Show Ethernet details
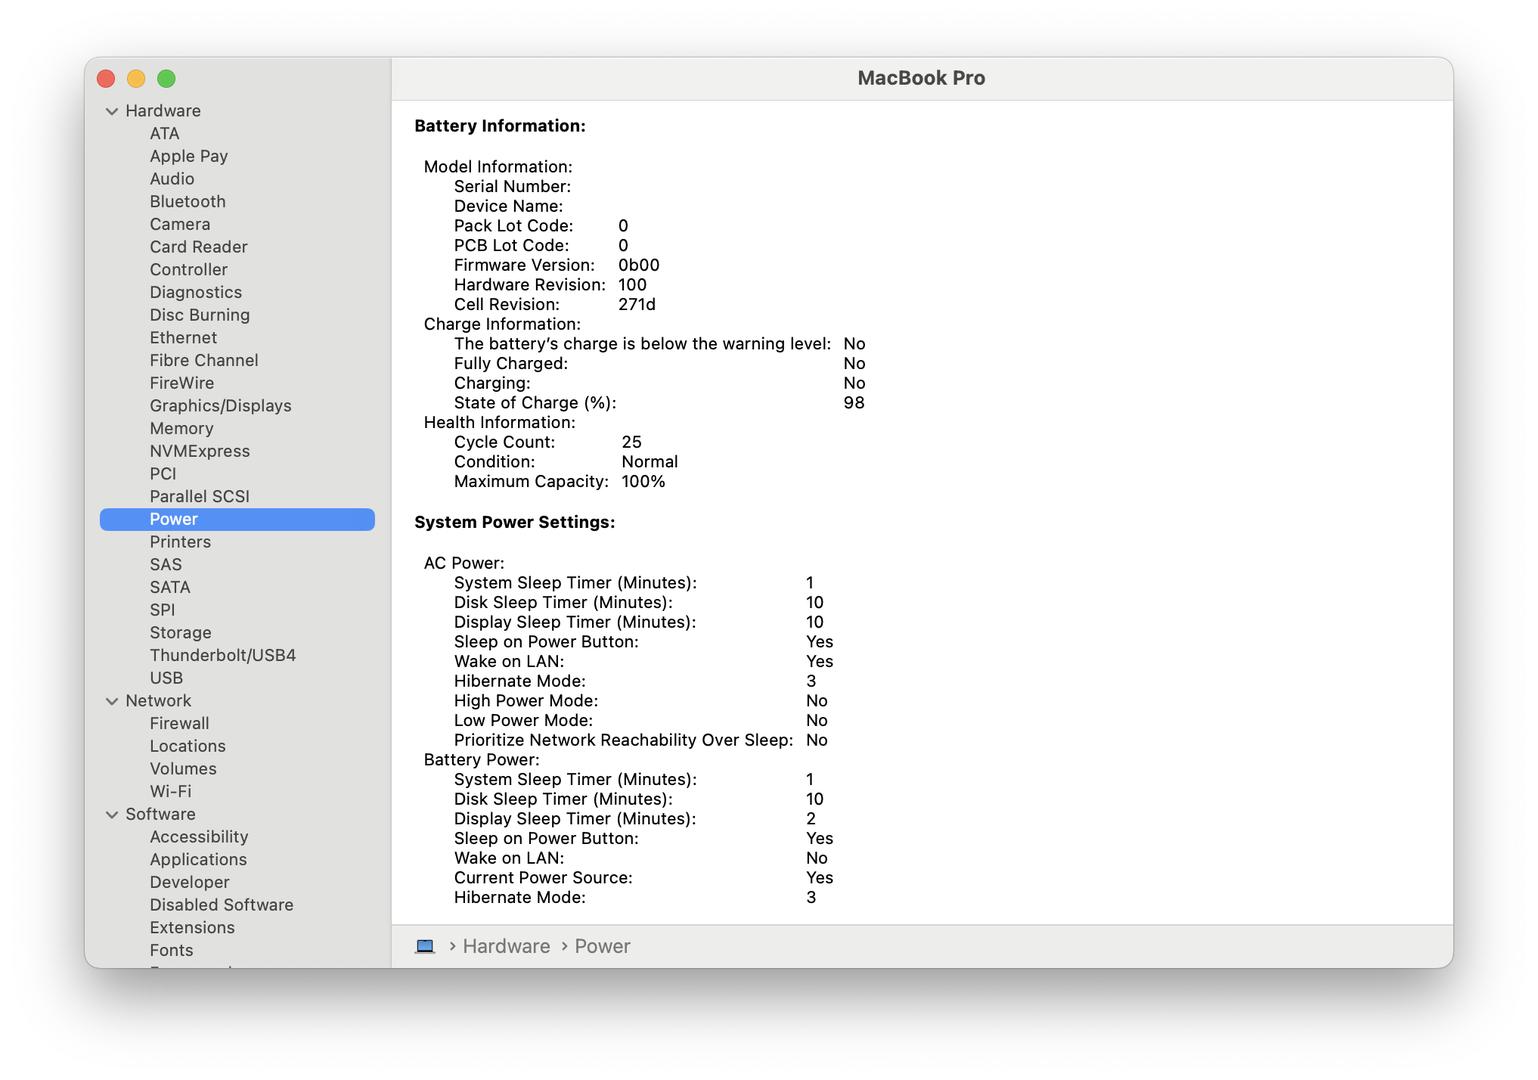This screenshot has width=1538, height=1080. [183, 338]
